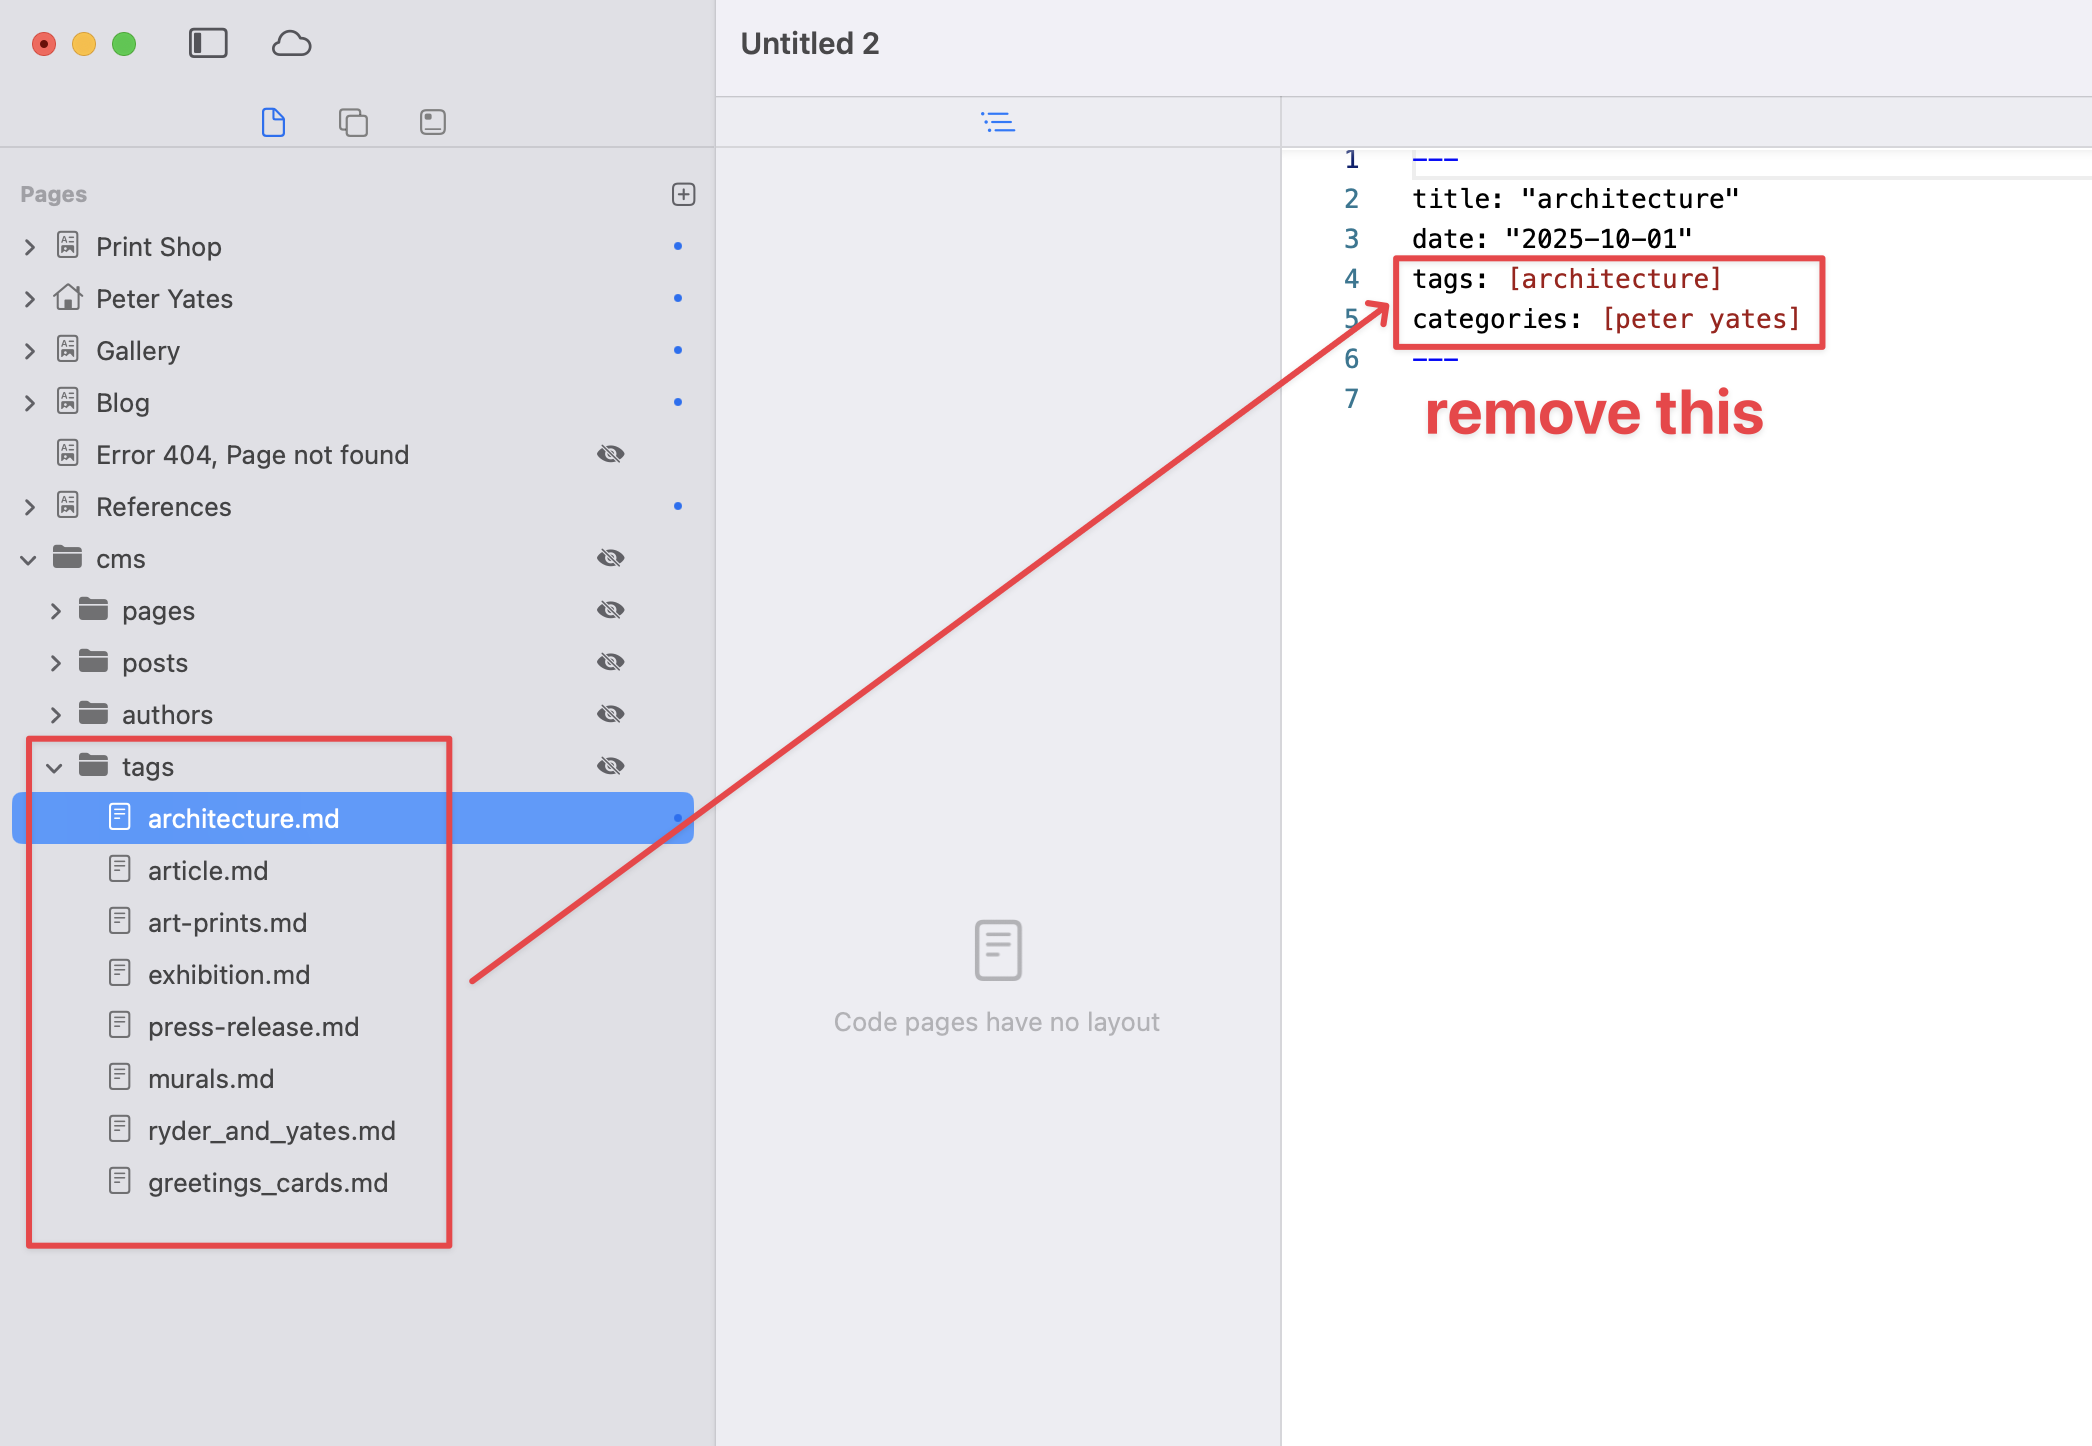Click the Peter Yates home icon
Image resolution: width=2092 pixels, height=1446 pixels.
pos(68,298)
